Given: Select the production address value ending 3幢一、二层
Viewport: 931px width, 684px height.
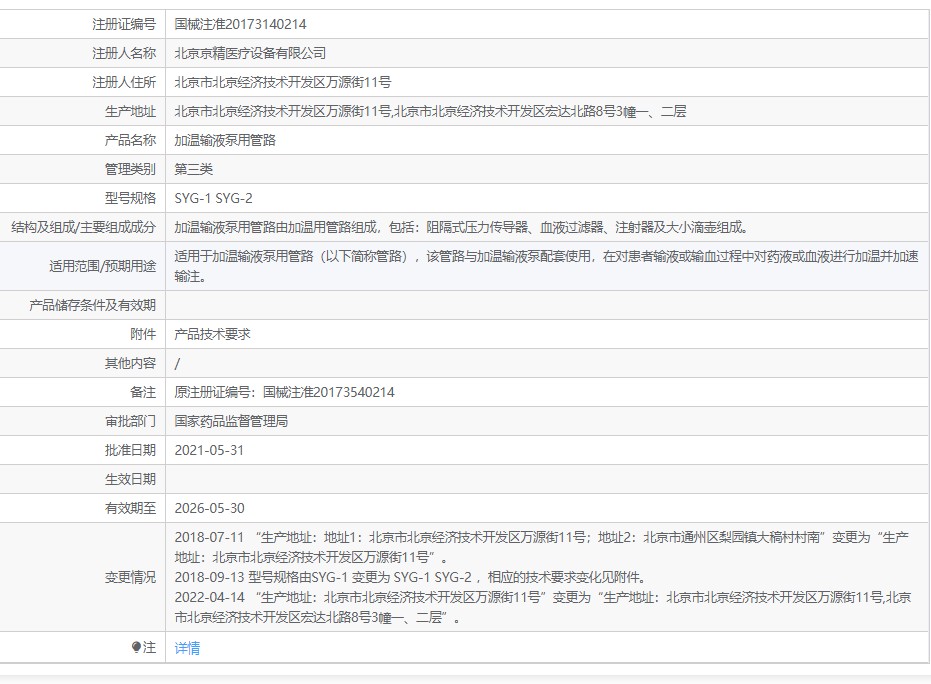Looking at the screenshot, I should tap(430, 112).
